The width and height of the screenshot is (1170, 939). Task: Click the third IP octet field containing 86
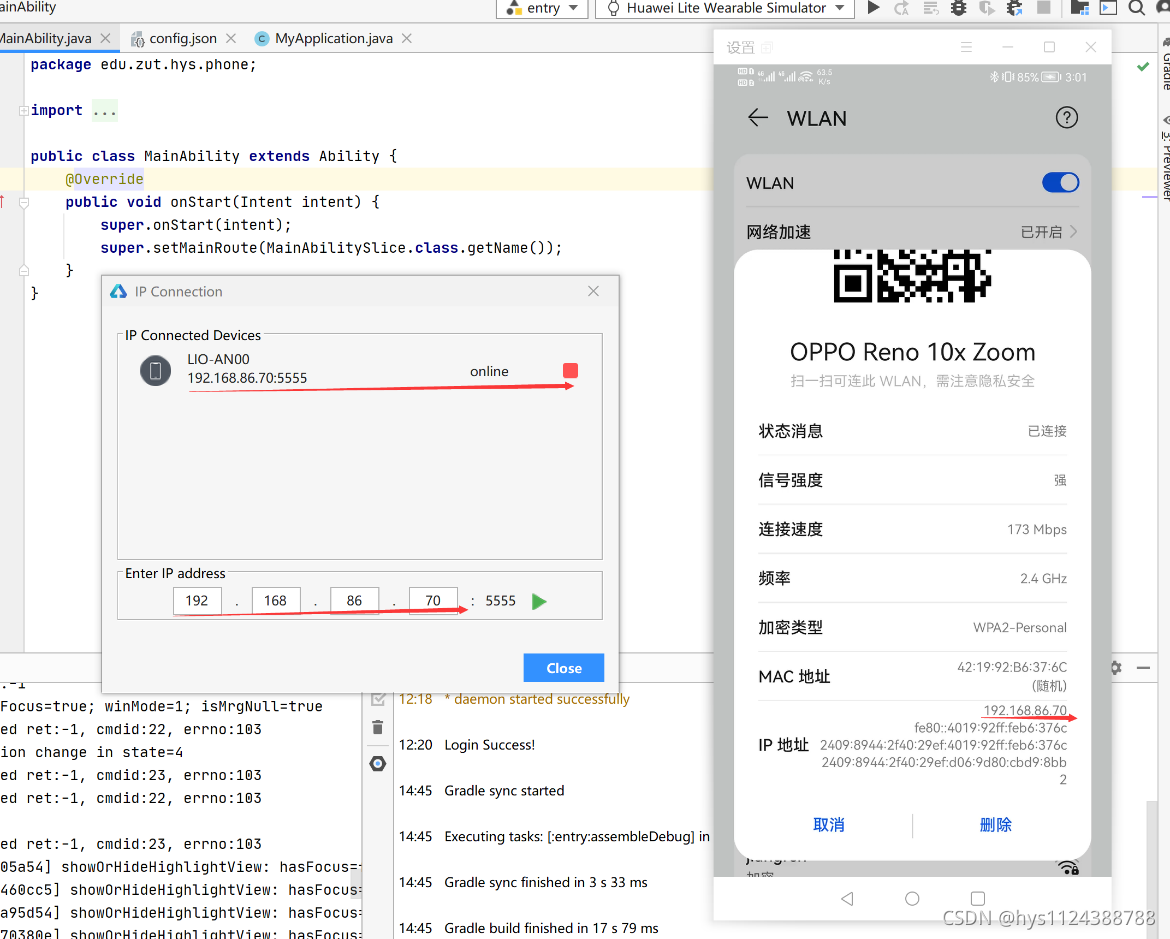pos(354,600)
